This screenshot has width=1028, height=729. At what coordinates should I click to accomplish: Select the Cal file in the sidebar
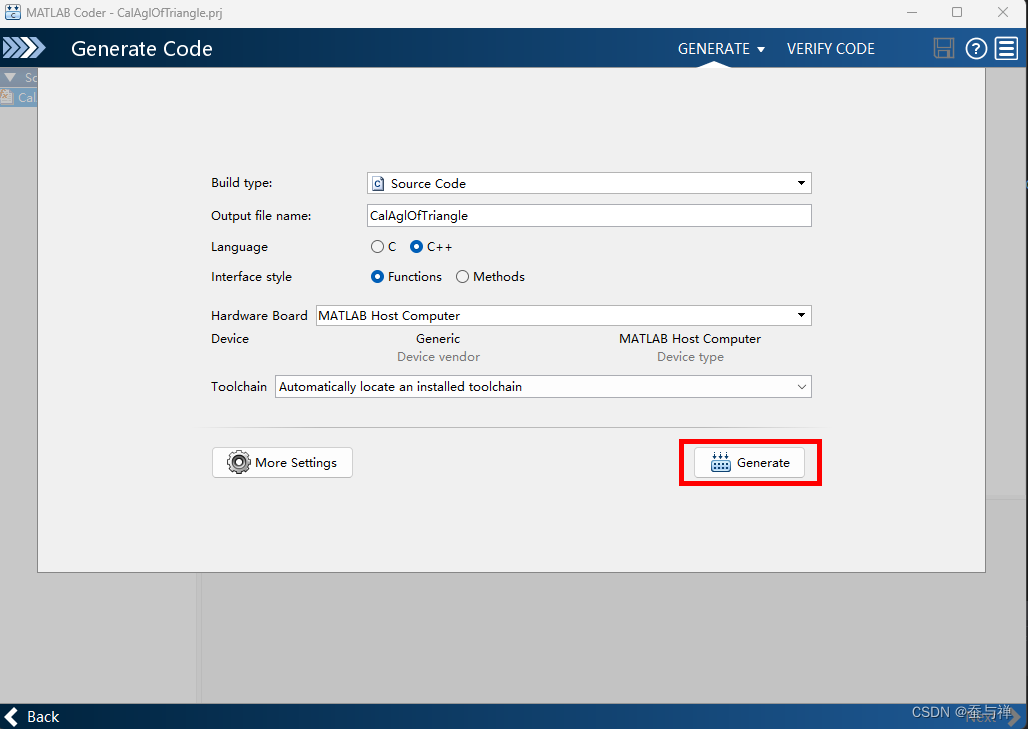tap(18, 97)
